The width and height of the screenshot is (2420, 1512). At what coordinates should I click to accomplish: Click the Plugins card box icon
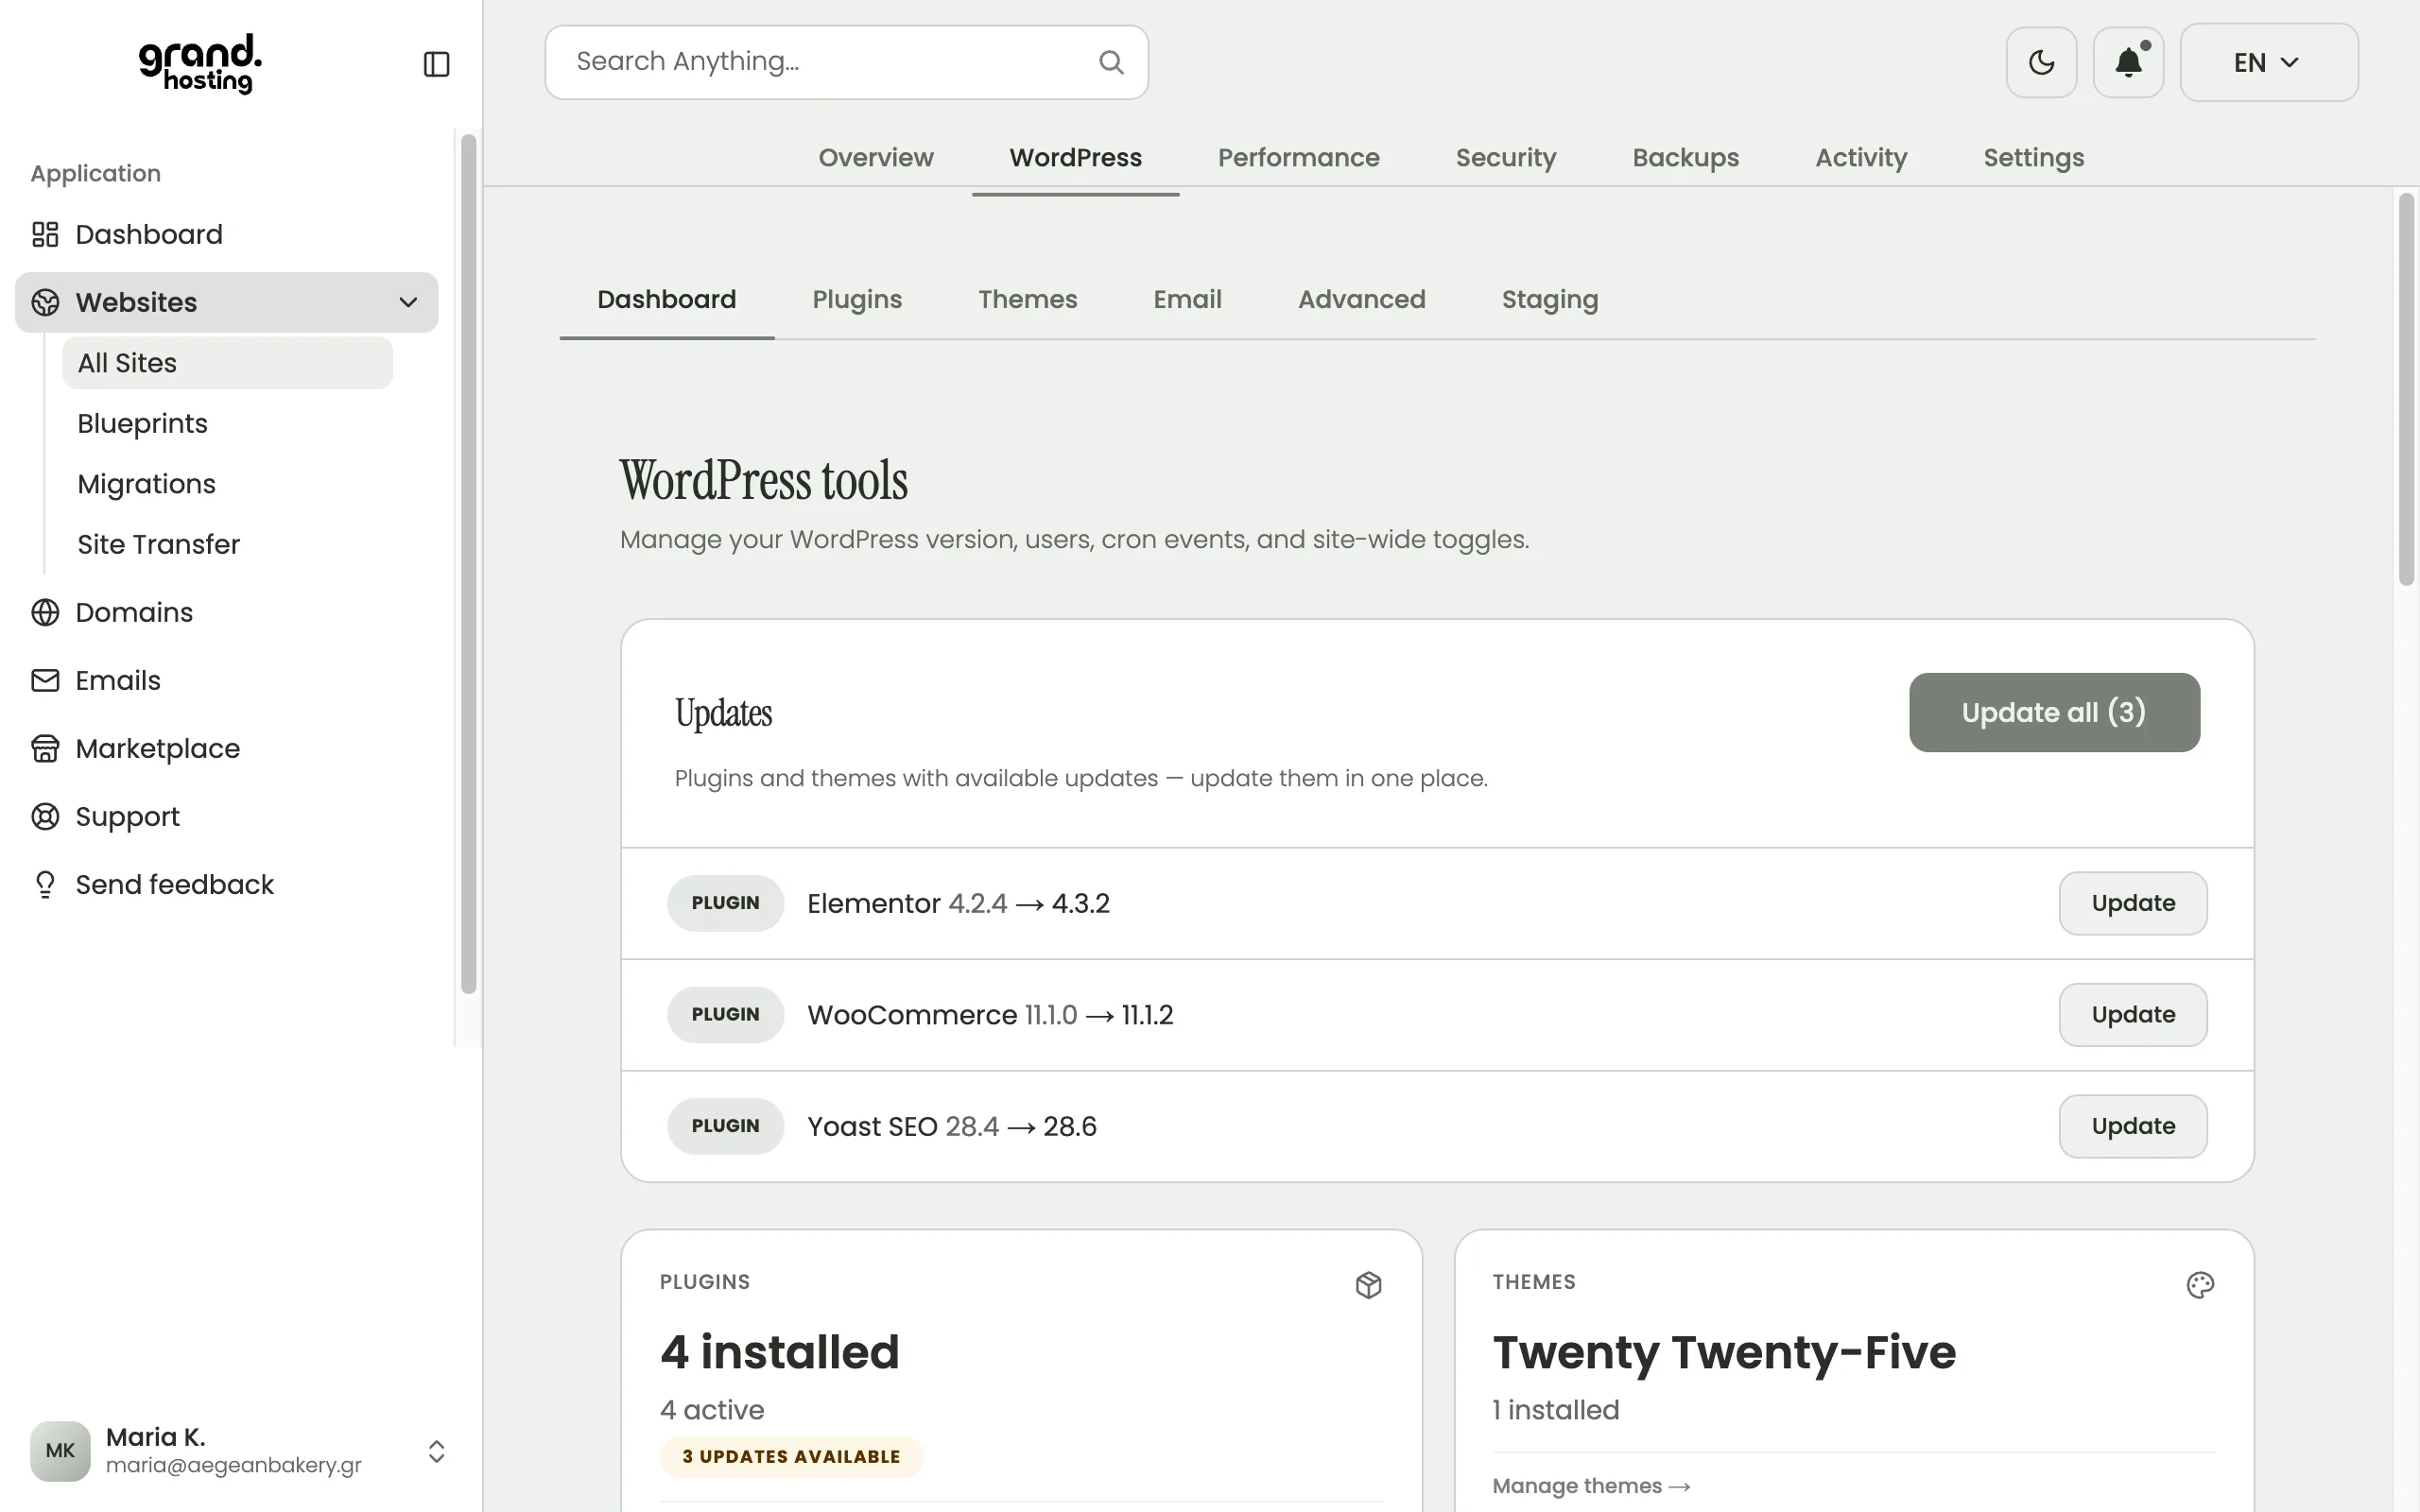pos(1368,1285)
